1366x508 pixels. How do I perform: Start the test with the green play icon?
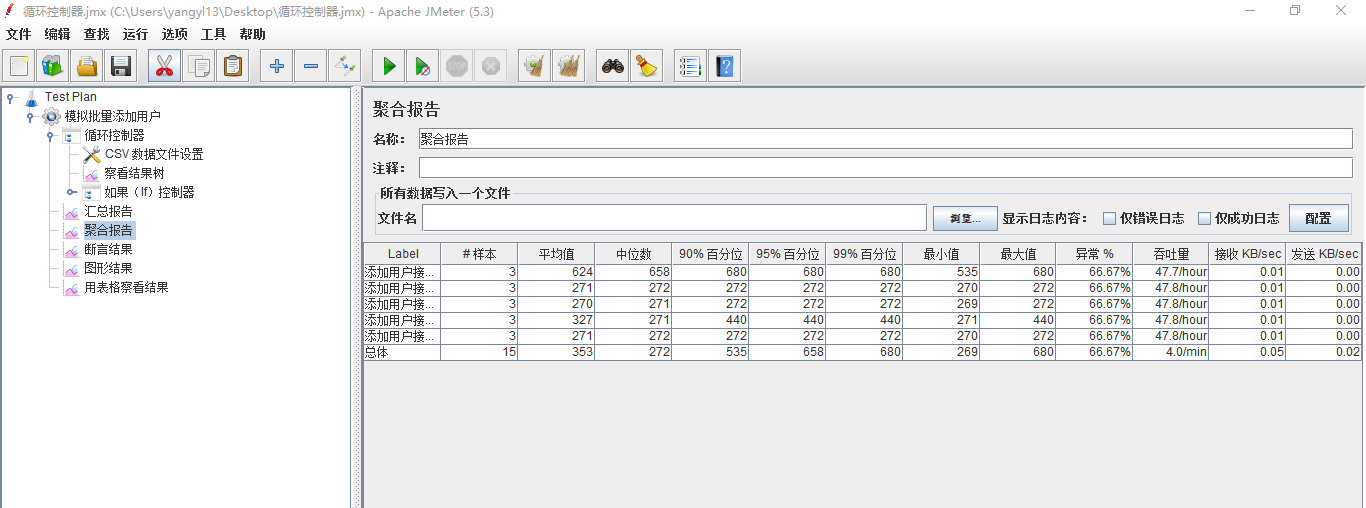389,67
